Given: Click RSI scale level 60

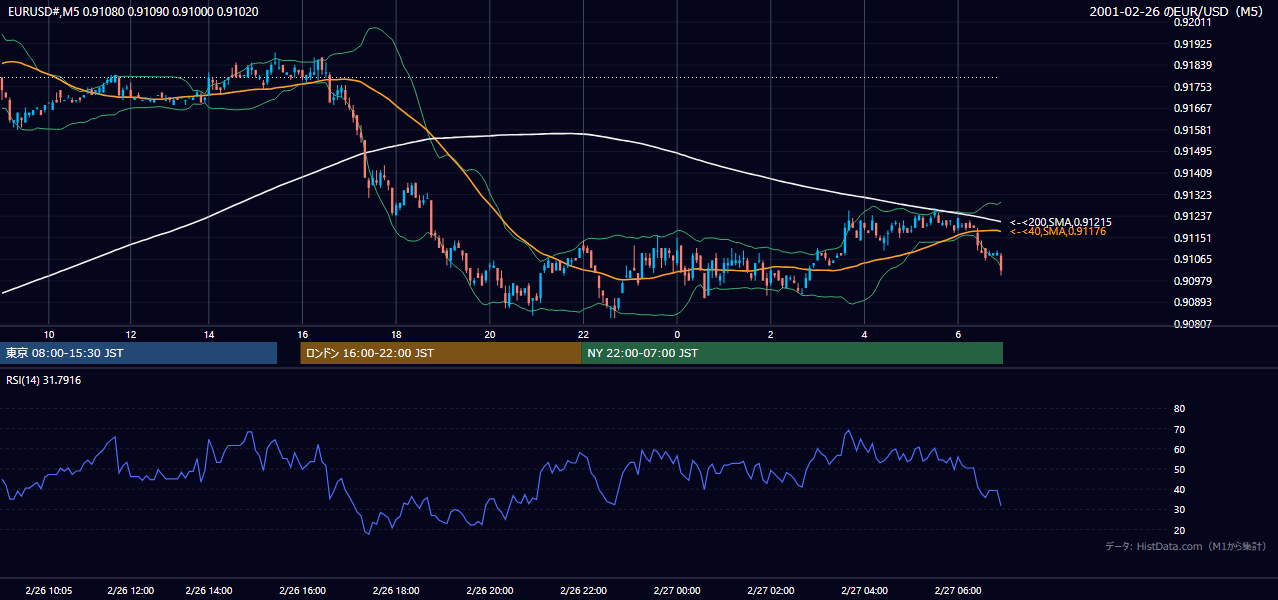Looking at the screenshot, I should (1179, 449).
